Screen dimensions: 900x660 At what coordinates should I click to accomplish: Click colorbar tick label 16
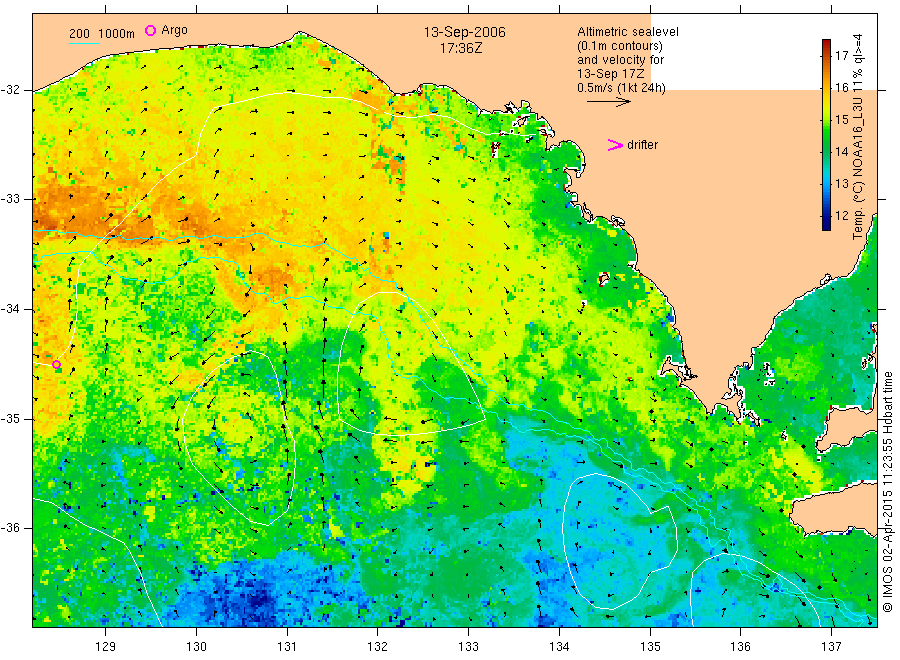[841, 88]
